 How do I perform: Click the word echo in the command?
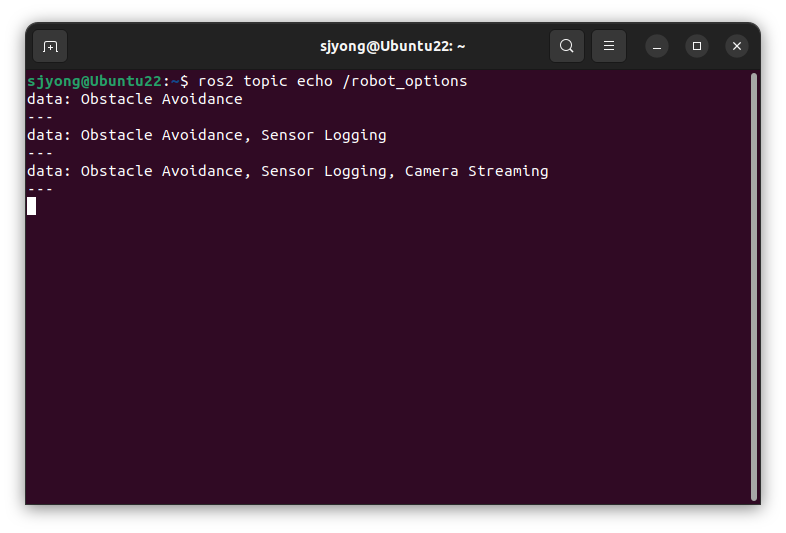click(x=315, y=81)
